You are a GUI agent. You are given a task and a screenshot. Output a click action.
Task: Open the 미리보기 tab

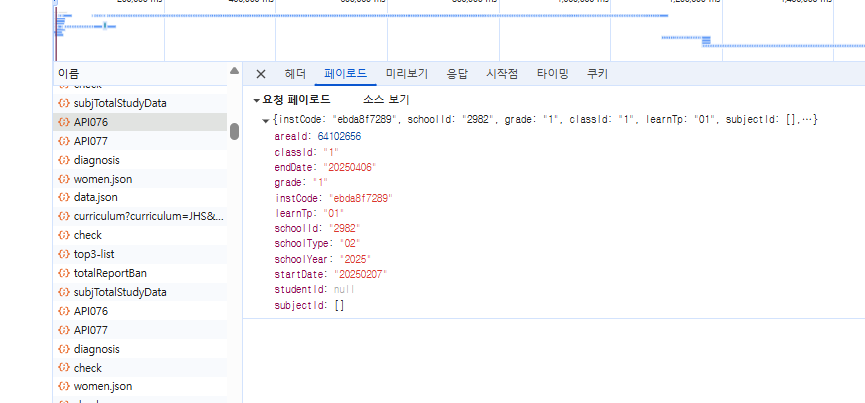[x=407, y=74]
